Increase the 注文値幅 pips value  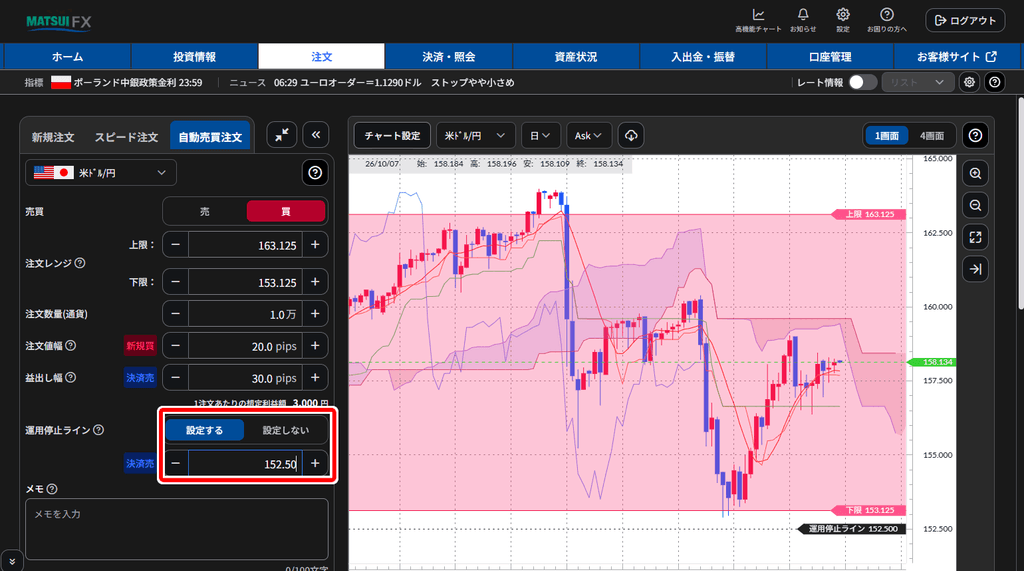[x=315, y=346]
